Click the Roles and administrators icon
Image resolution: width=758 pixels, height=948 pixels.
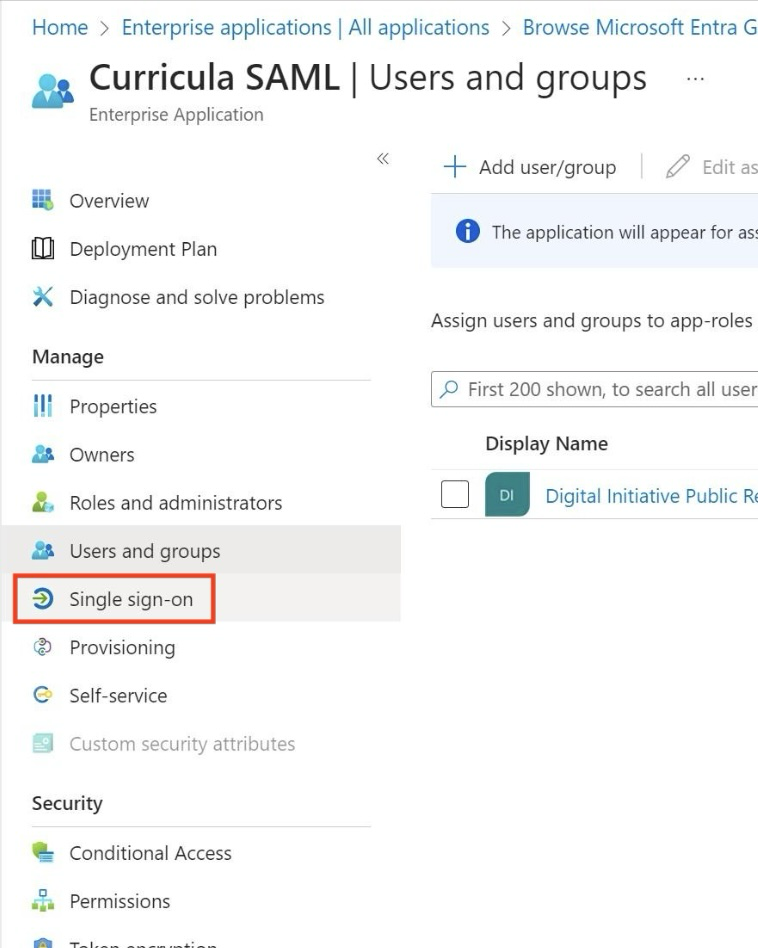tap(42, 502)
